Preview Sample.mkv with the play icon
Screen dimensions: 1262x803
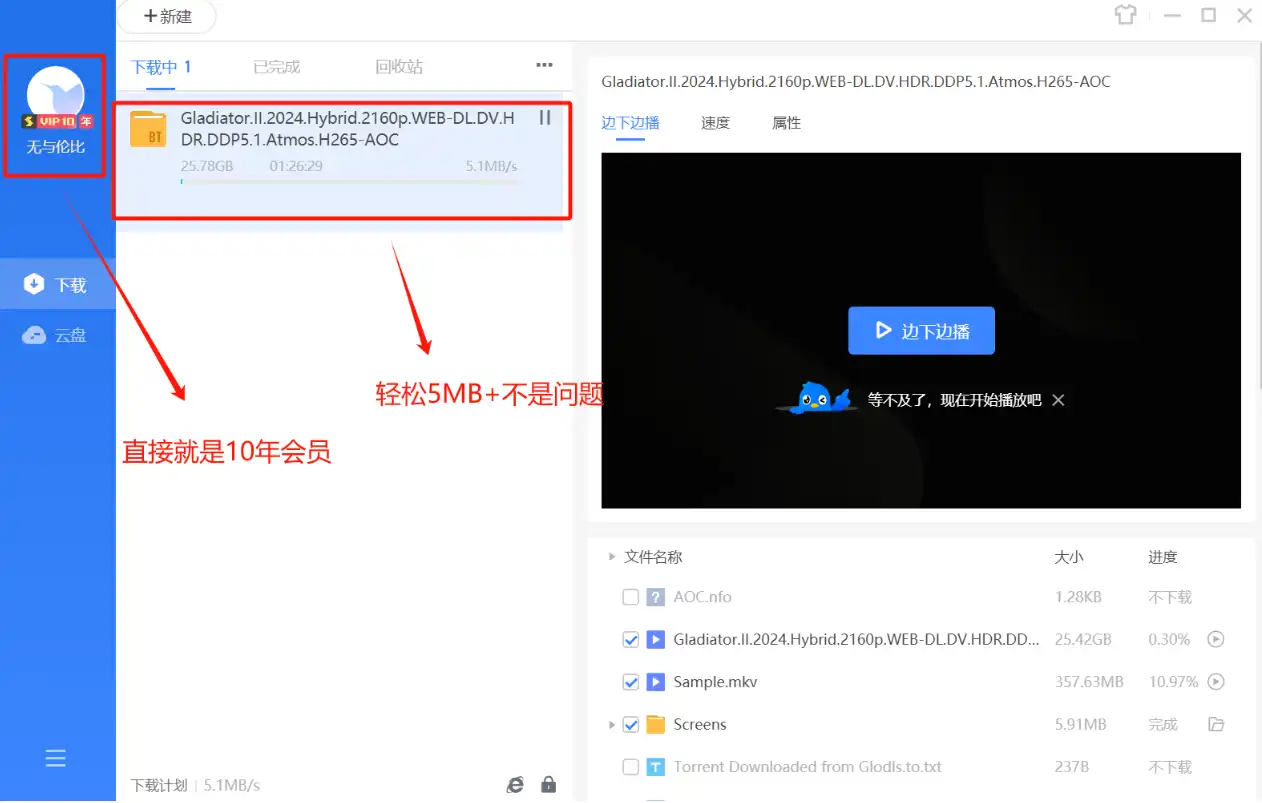[1215, 681]
